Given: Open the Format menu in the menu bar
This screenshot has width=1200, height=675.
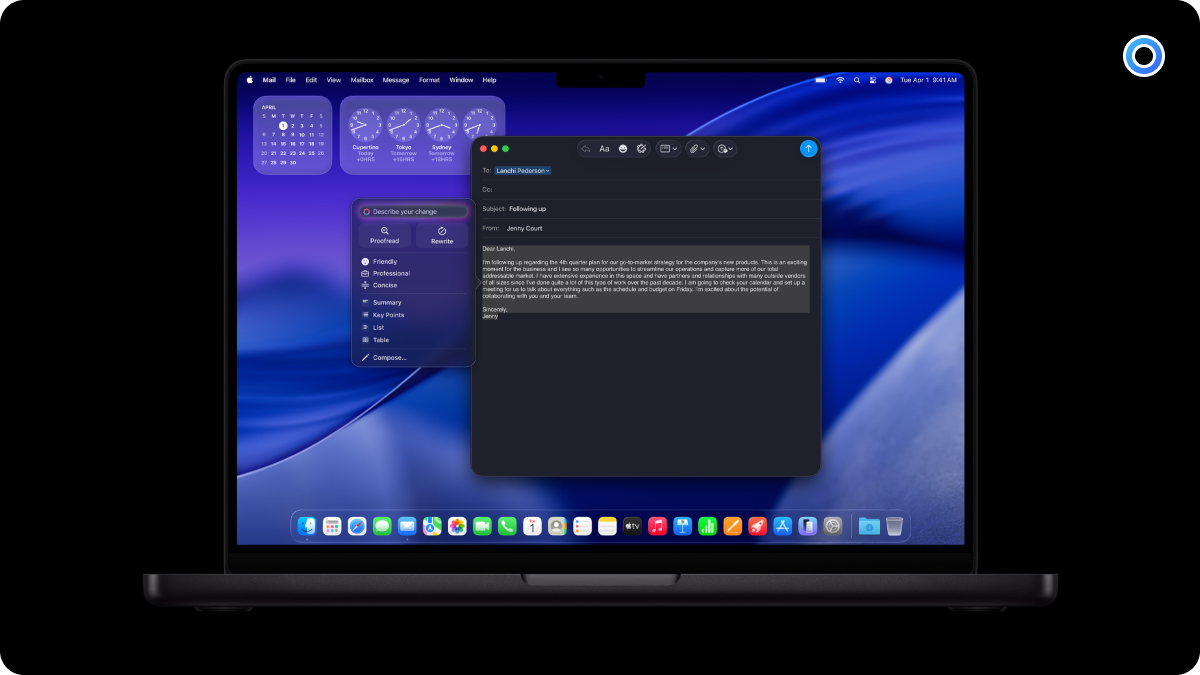Looking at the screenshot, I should pos(429,80).
